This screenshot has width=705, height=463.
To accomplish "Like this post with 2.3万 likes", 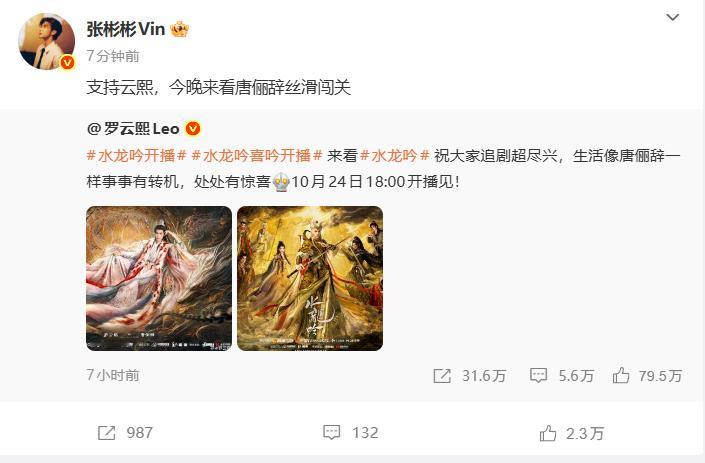I will pos(548,433).
